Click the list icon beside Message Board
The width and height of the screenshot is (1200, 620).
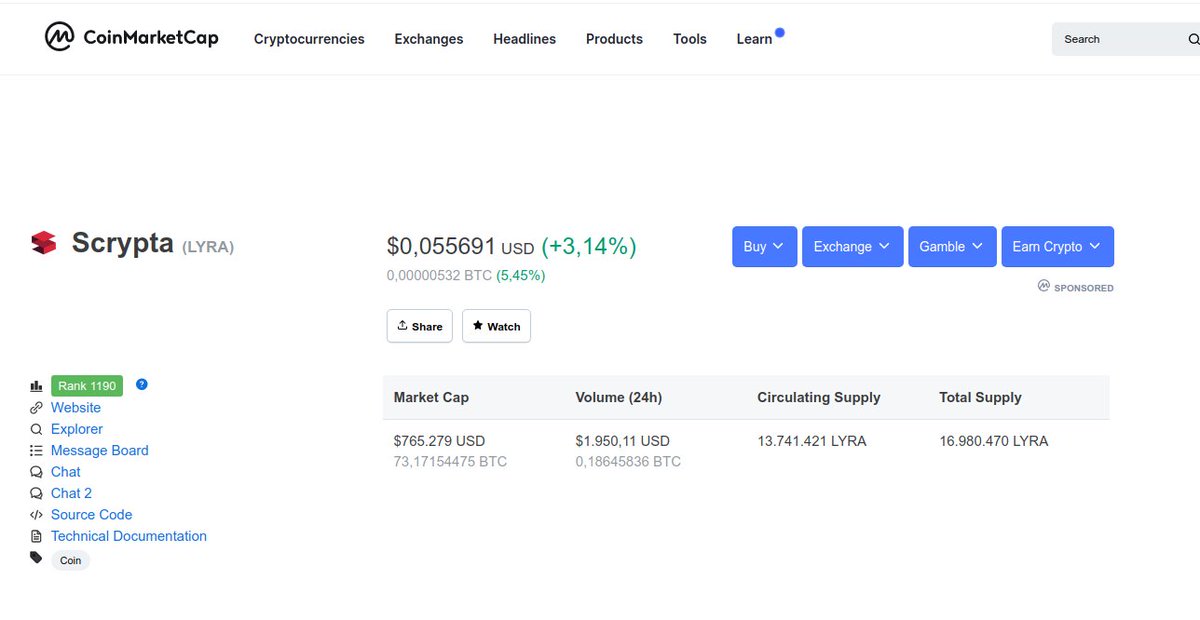[36, 451]
